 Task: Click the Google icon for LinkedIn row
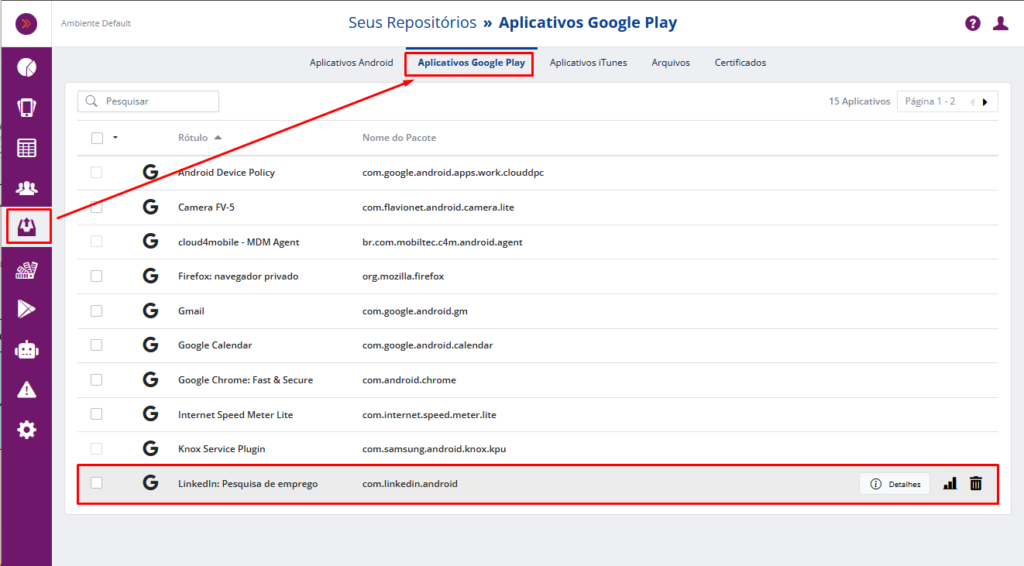pyautogui.click(x=150, y=483)
